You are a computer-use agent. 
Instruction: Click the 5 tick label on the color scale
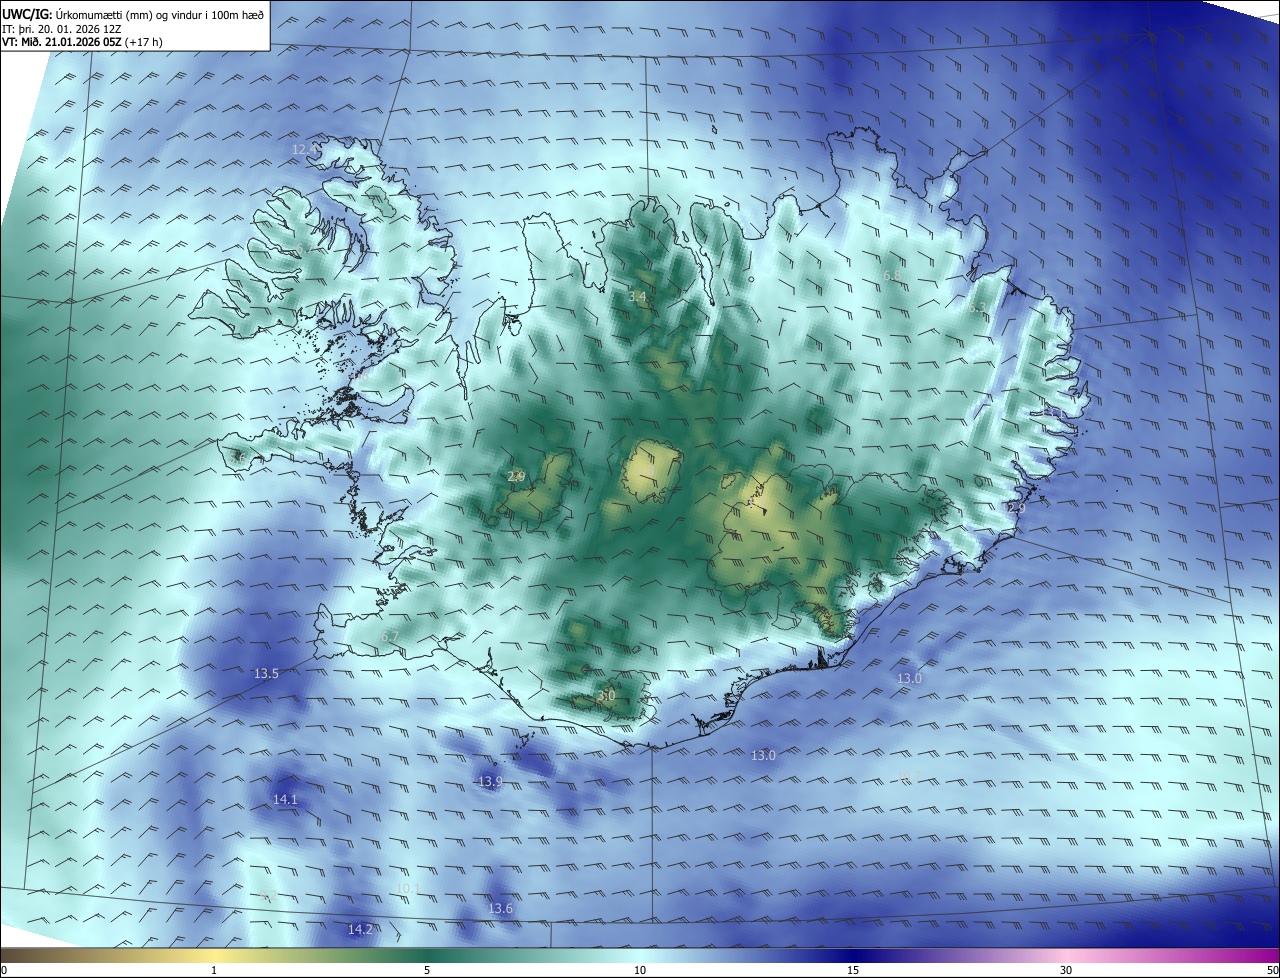427,970
